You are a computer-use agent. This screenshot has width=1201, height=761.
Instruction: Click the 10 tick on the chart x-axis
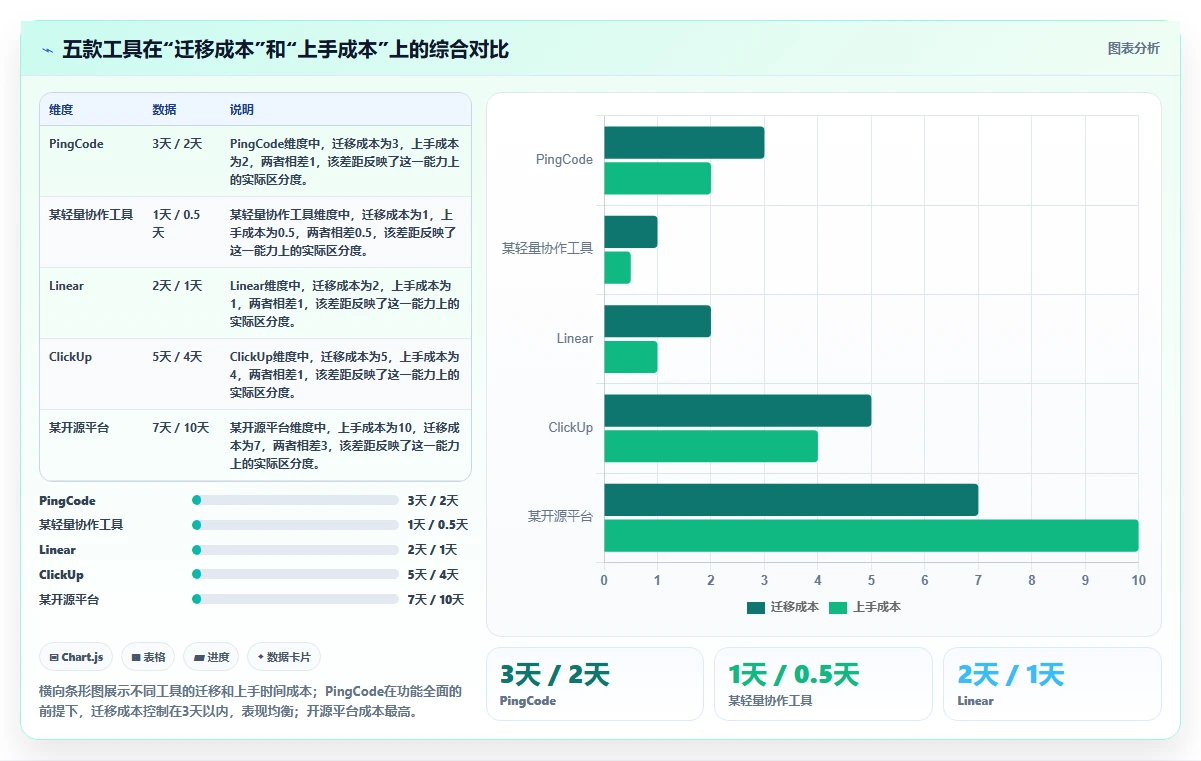1138,580
